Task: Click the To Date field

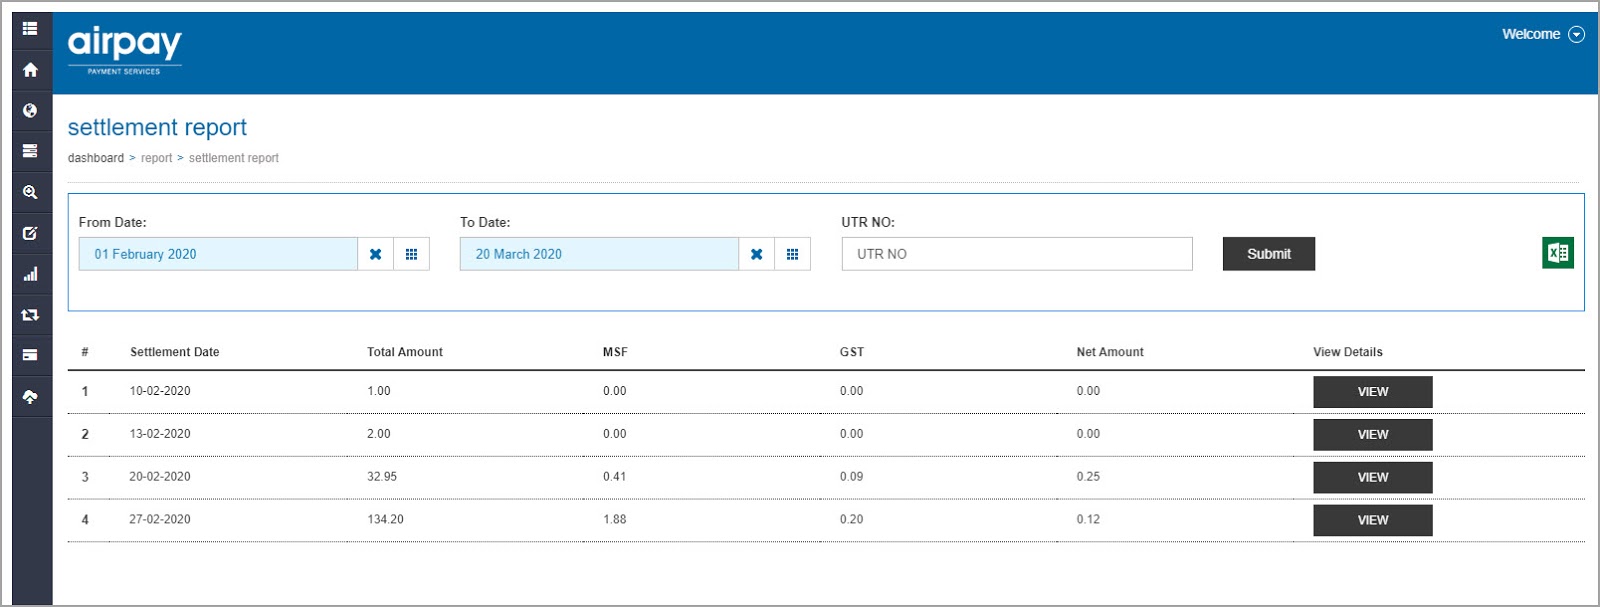Action: click(599, 254)
